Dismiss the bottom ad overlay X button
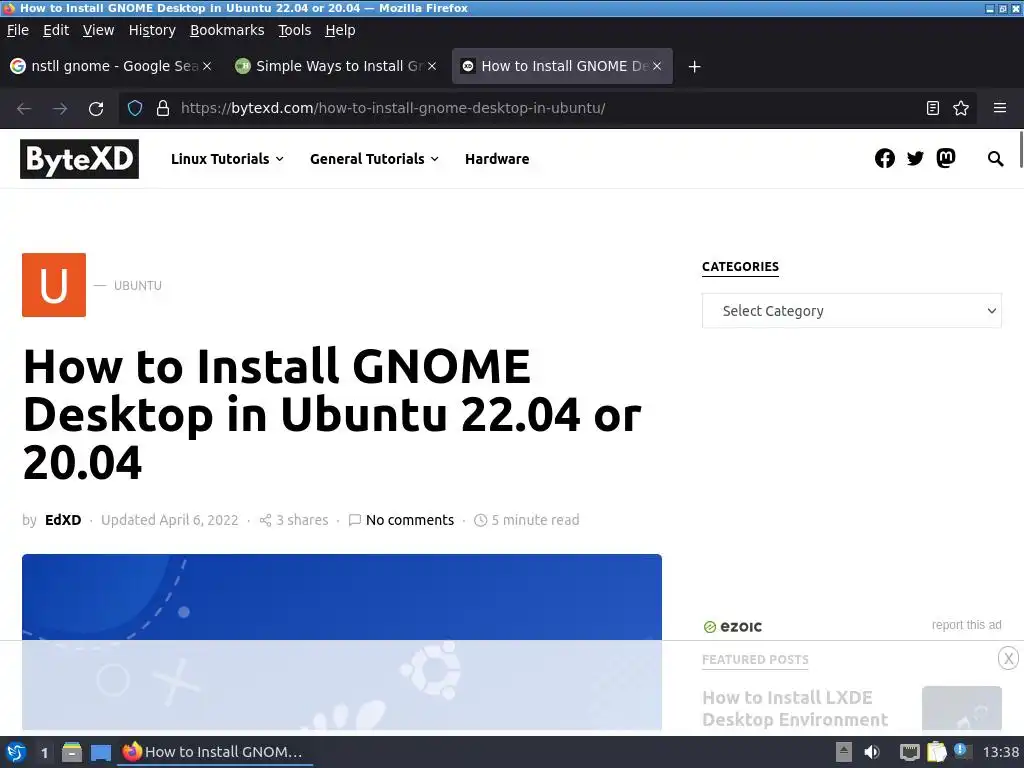1024x768 pixels. click(x=1008, y=658)
